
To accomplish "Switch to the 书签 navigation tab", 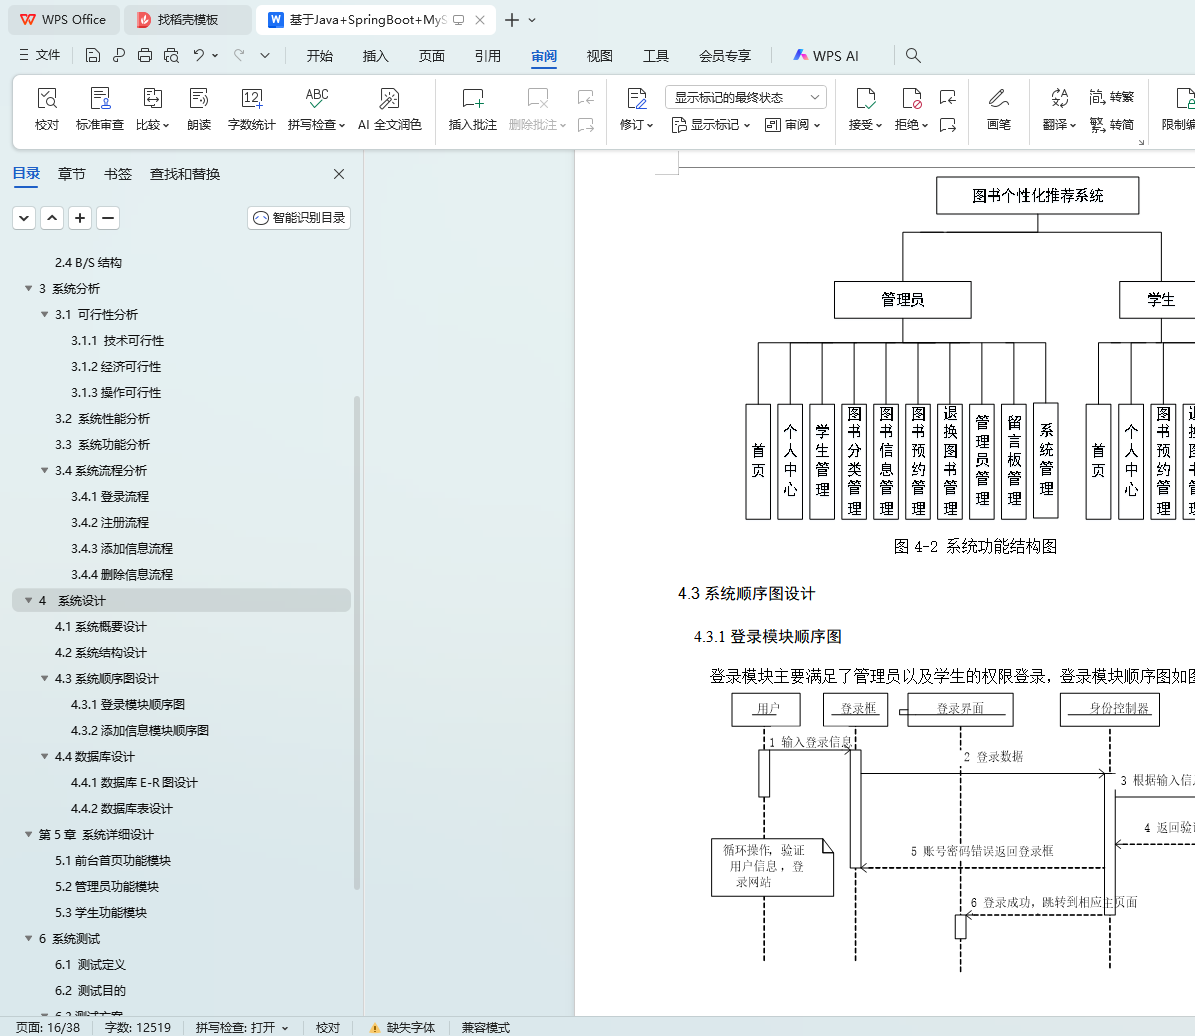I will point(117,174).
